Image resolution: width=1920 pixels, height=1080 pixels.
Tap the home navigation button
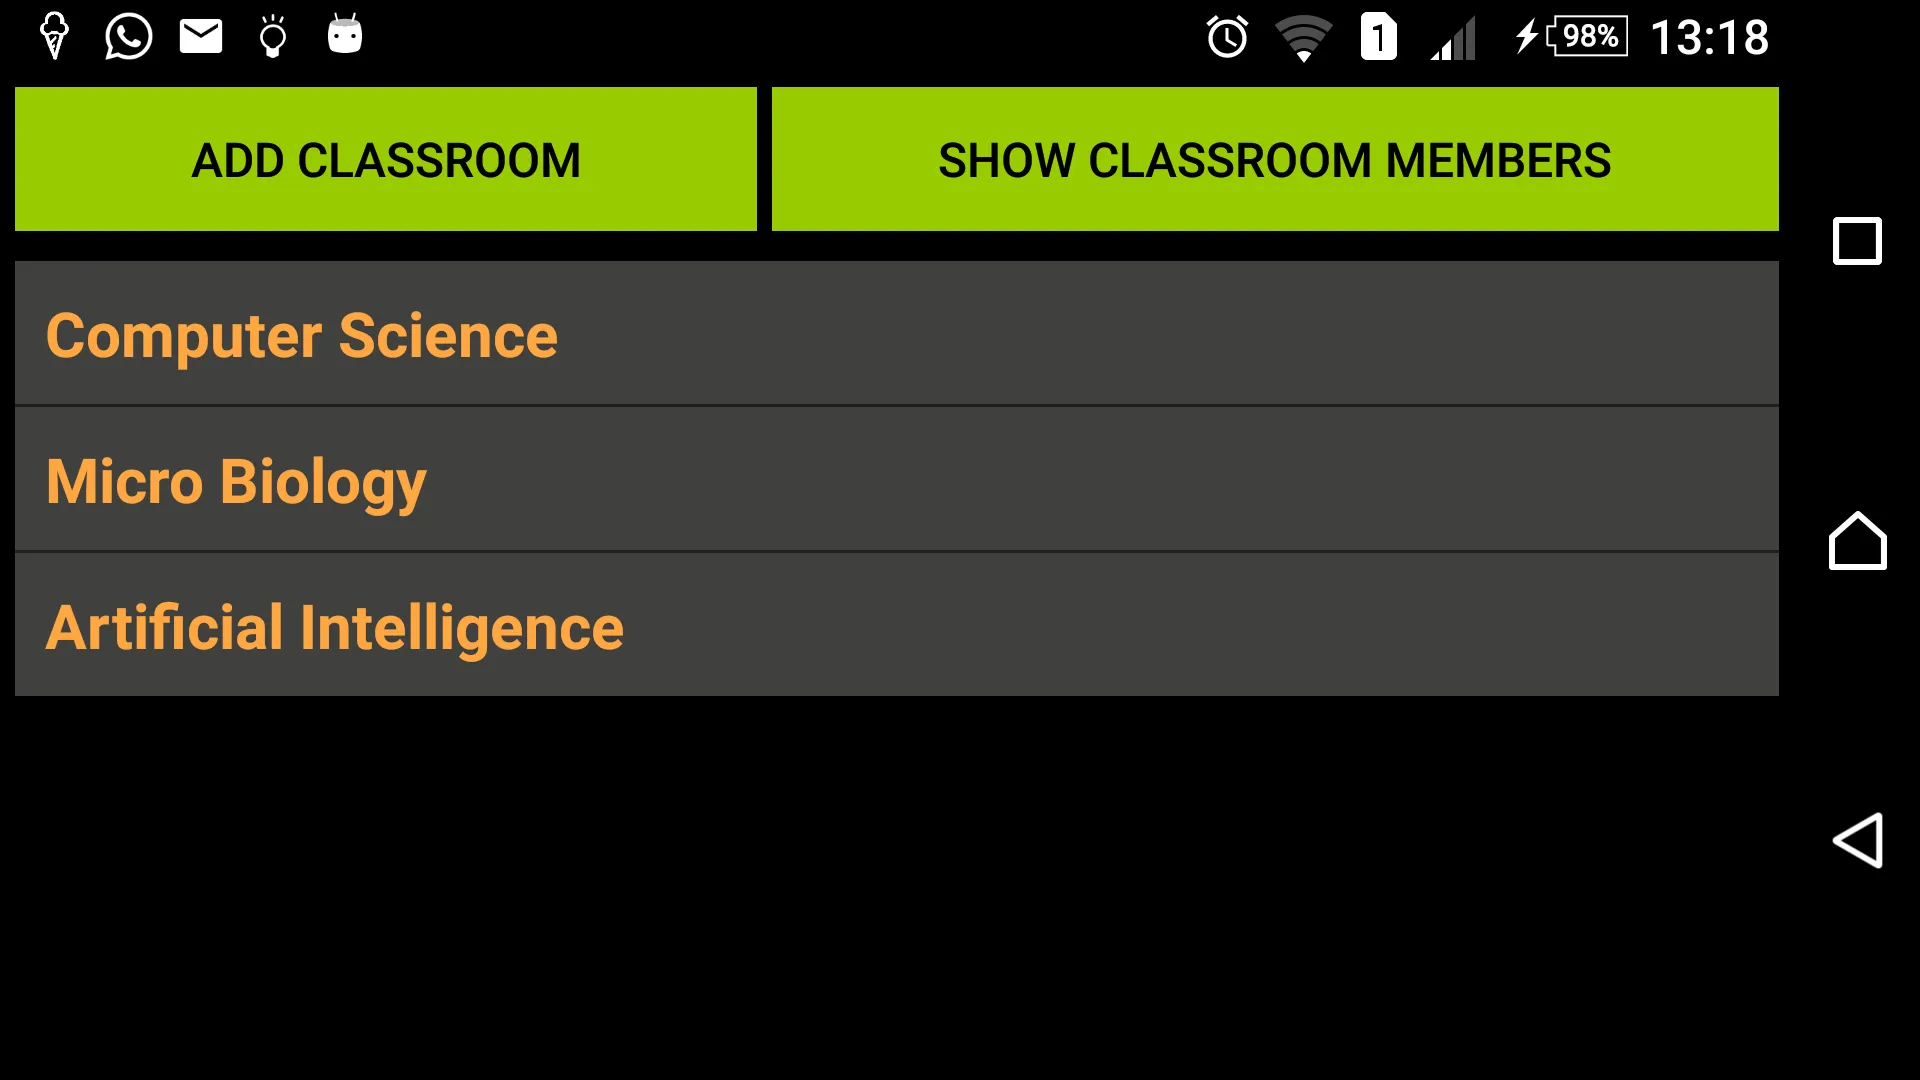[x=1857, y=543]
